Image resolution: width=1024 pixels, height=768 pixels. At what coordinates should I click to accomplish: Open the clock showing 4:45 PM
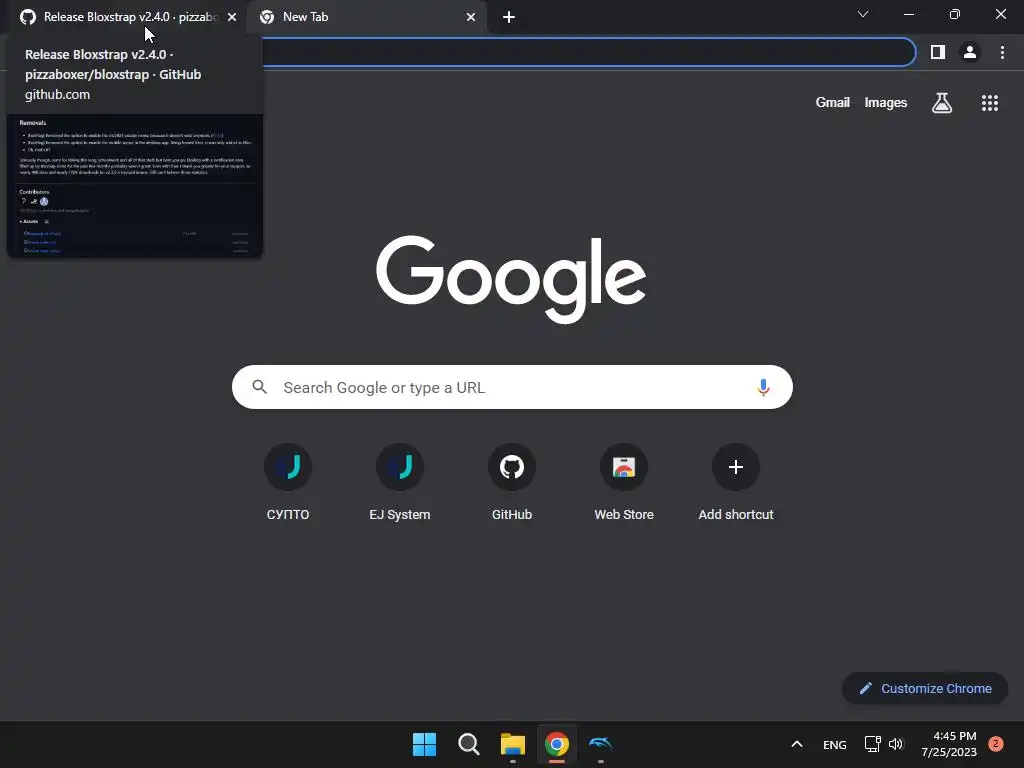(949, 744)
